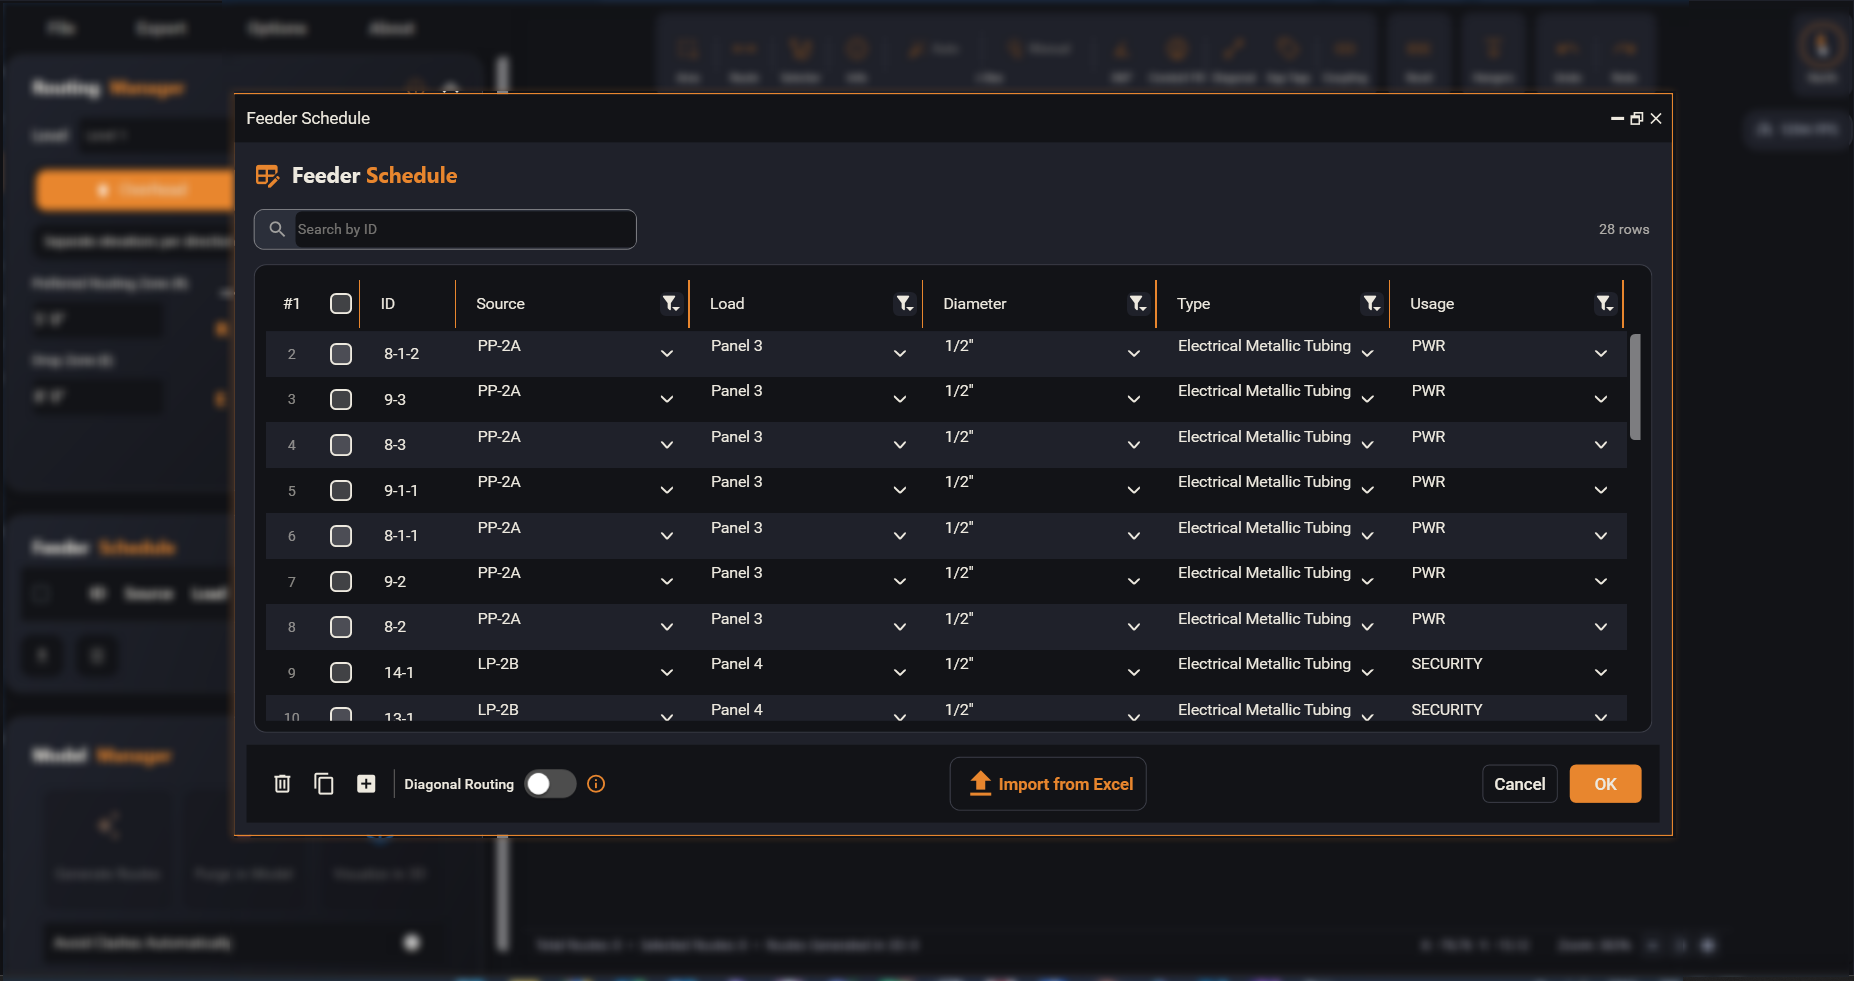Viewport: 1854px width, 981px height.
Task: Open the Source column filter
Action: pyautogui.click(x=671, y=303)
